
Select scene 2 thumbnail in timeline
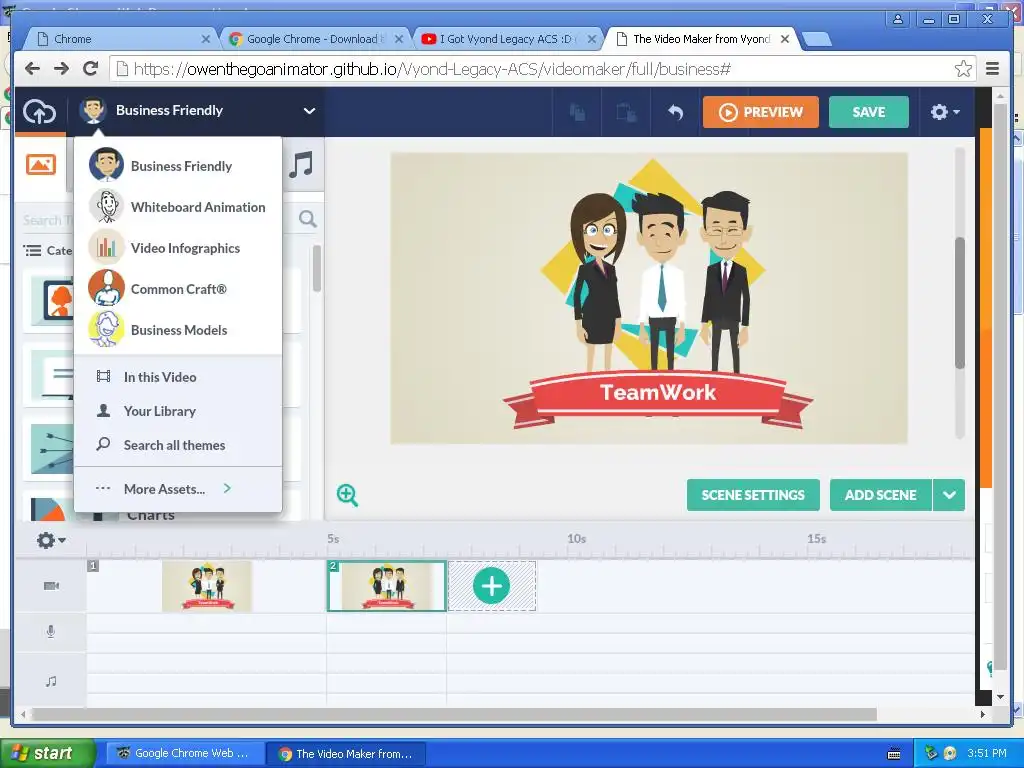pos(387,586)
